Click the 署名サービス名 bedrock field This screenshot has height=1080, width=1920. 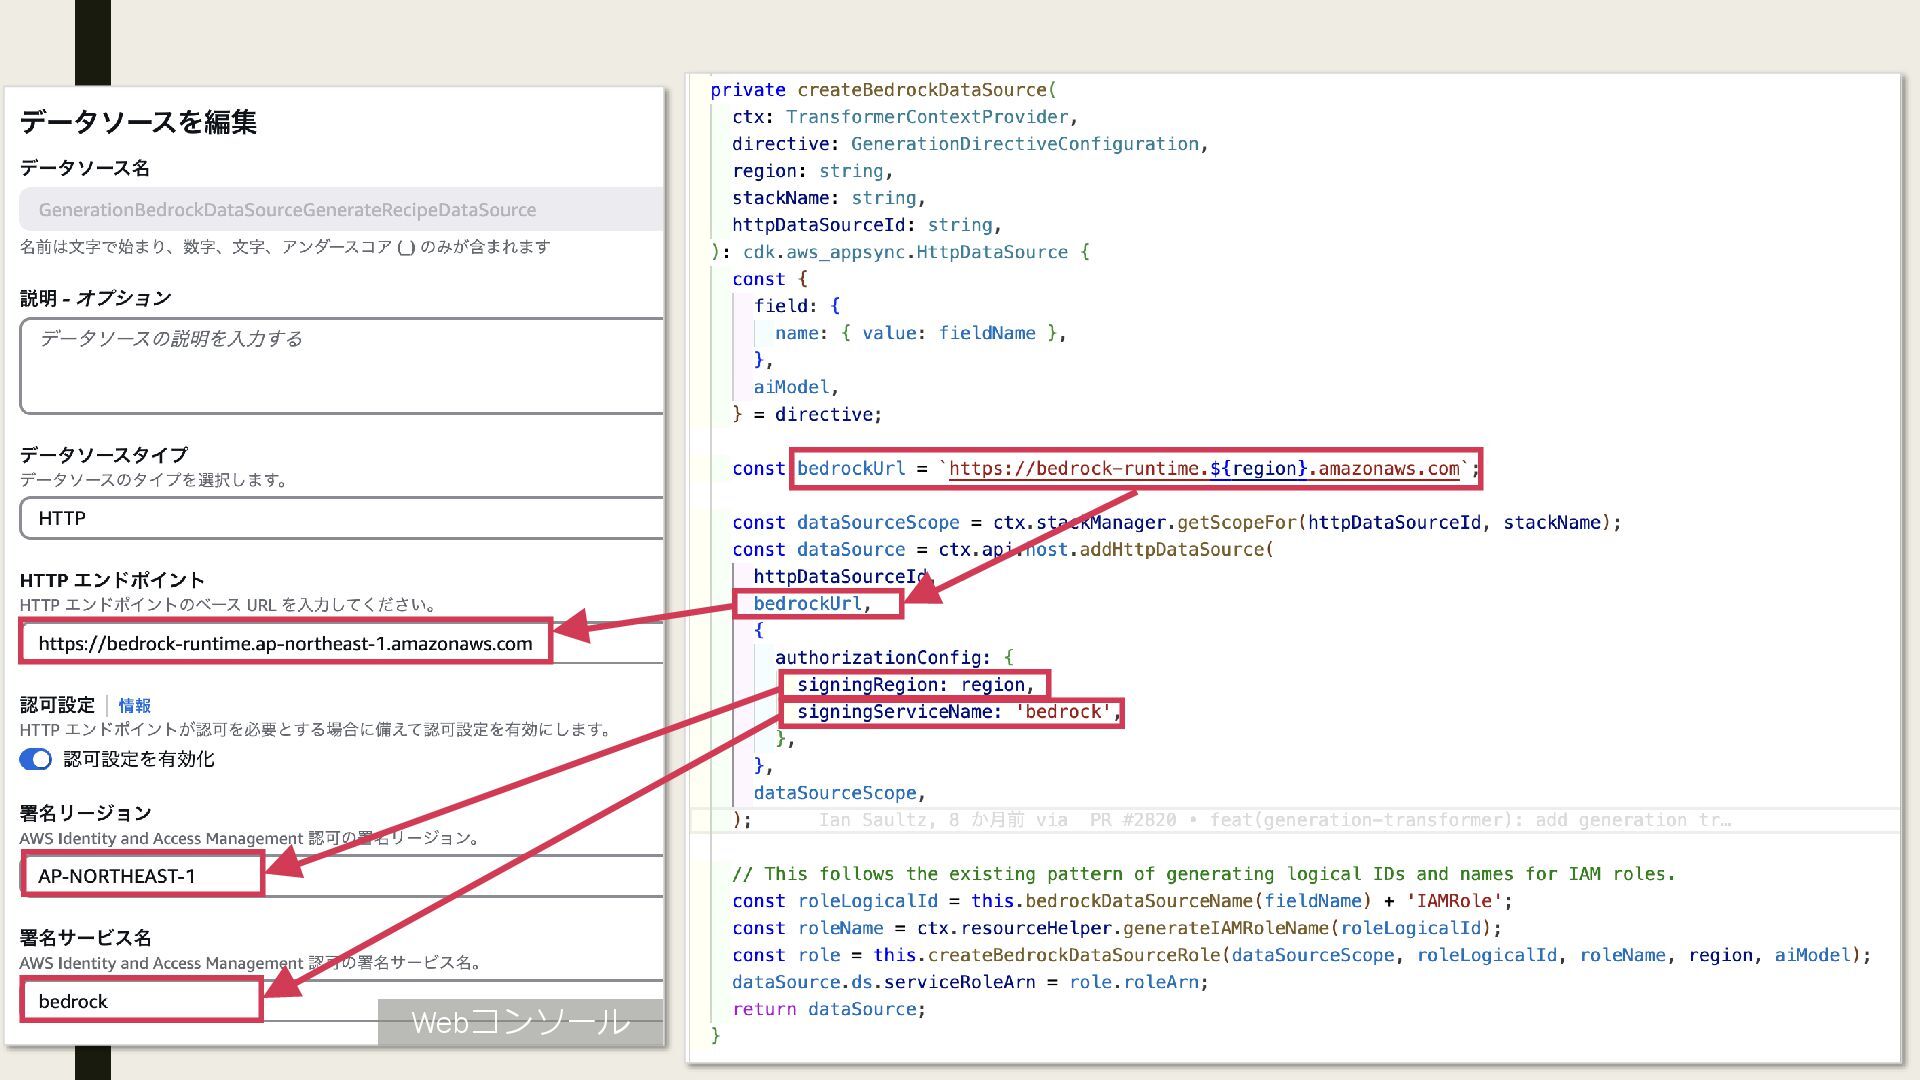pyautogui.click(x=140, y=1002)
